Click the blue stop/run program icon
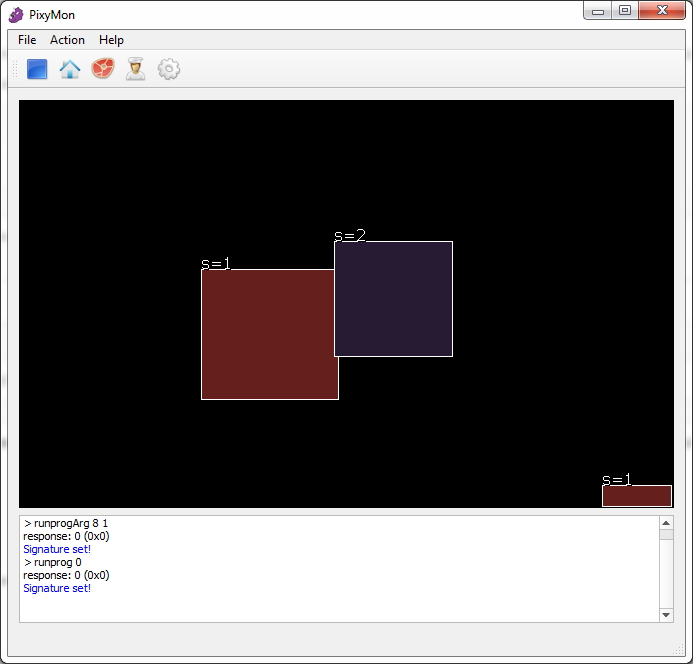The height and width of the screenshot is (664, 693). pyautogui.click(x=37, y=69)
